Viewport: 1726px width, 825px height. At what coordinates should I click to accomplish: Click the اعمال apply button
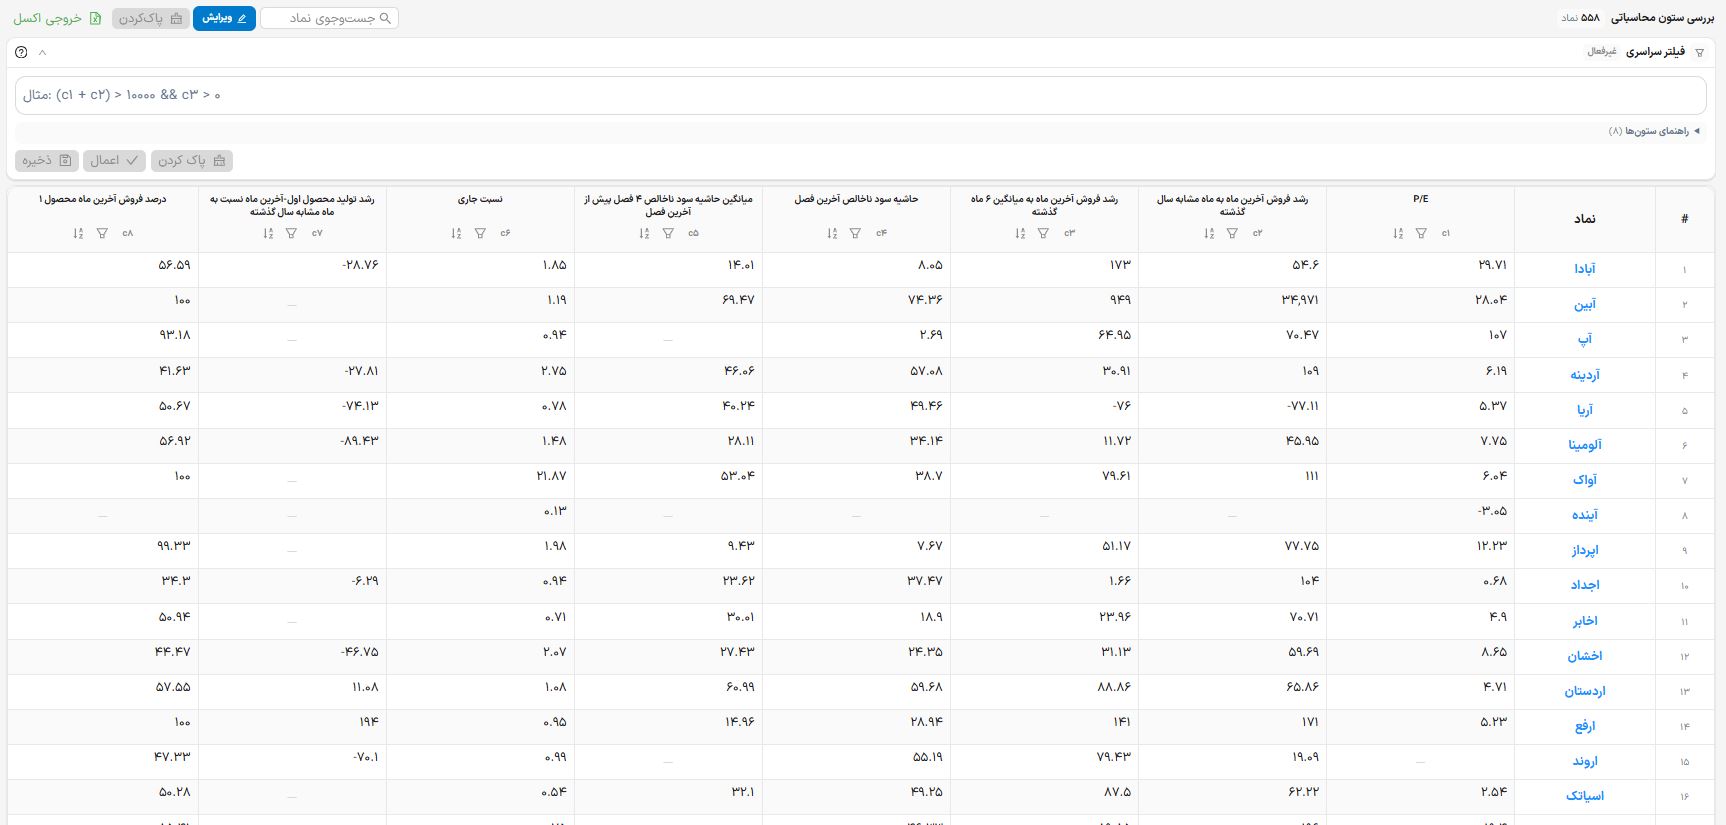(114, 160)
